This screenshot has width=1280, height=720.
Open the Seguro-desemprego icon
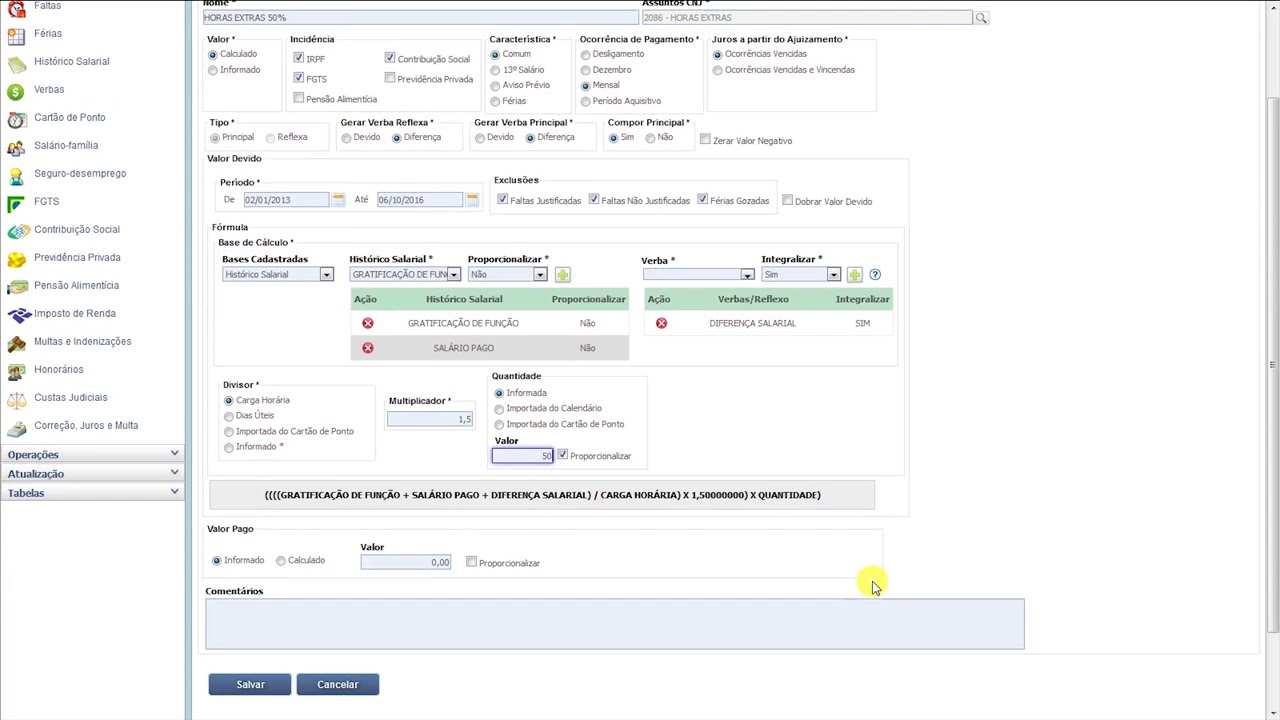(x=16, y=175)
